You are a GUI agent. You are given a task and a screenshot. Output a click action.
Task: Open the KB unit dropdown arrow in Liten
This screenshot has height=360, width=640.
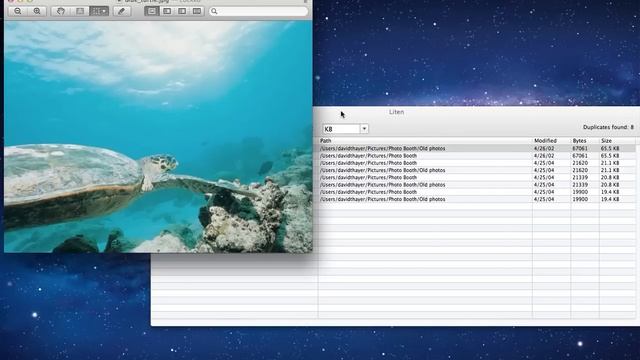coord(364,129)
